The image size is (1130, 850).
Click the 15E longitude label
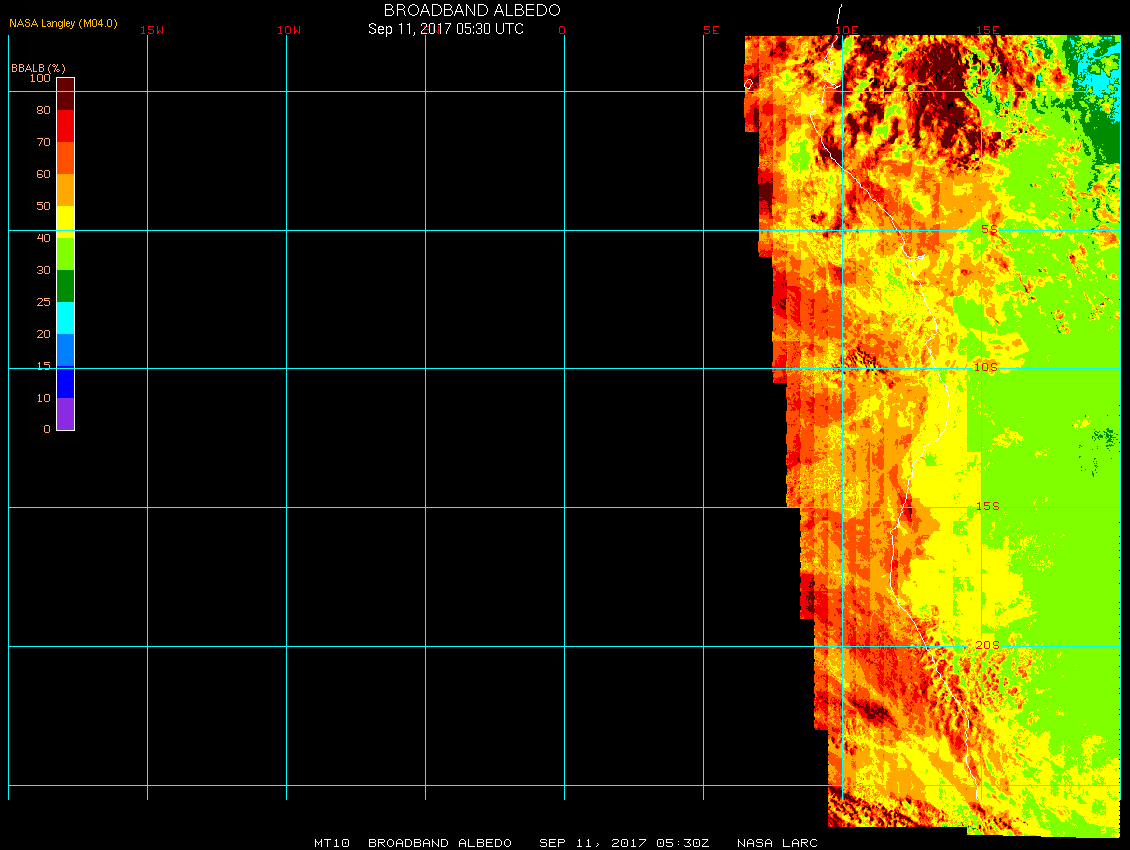coord(988,30)
